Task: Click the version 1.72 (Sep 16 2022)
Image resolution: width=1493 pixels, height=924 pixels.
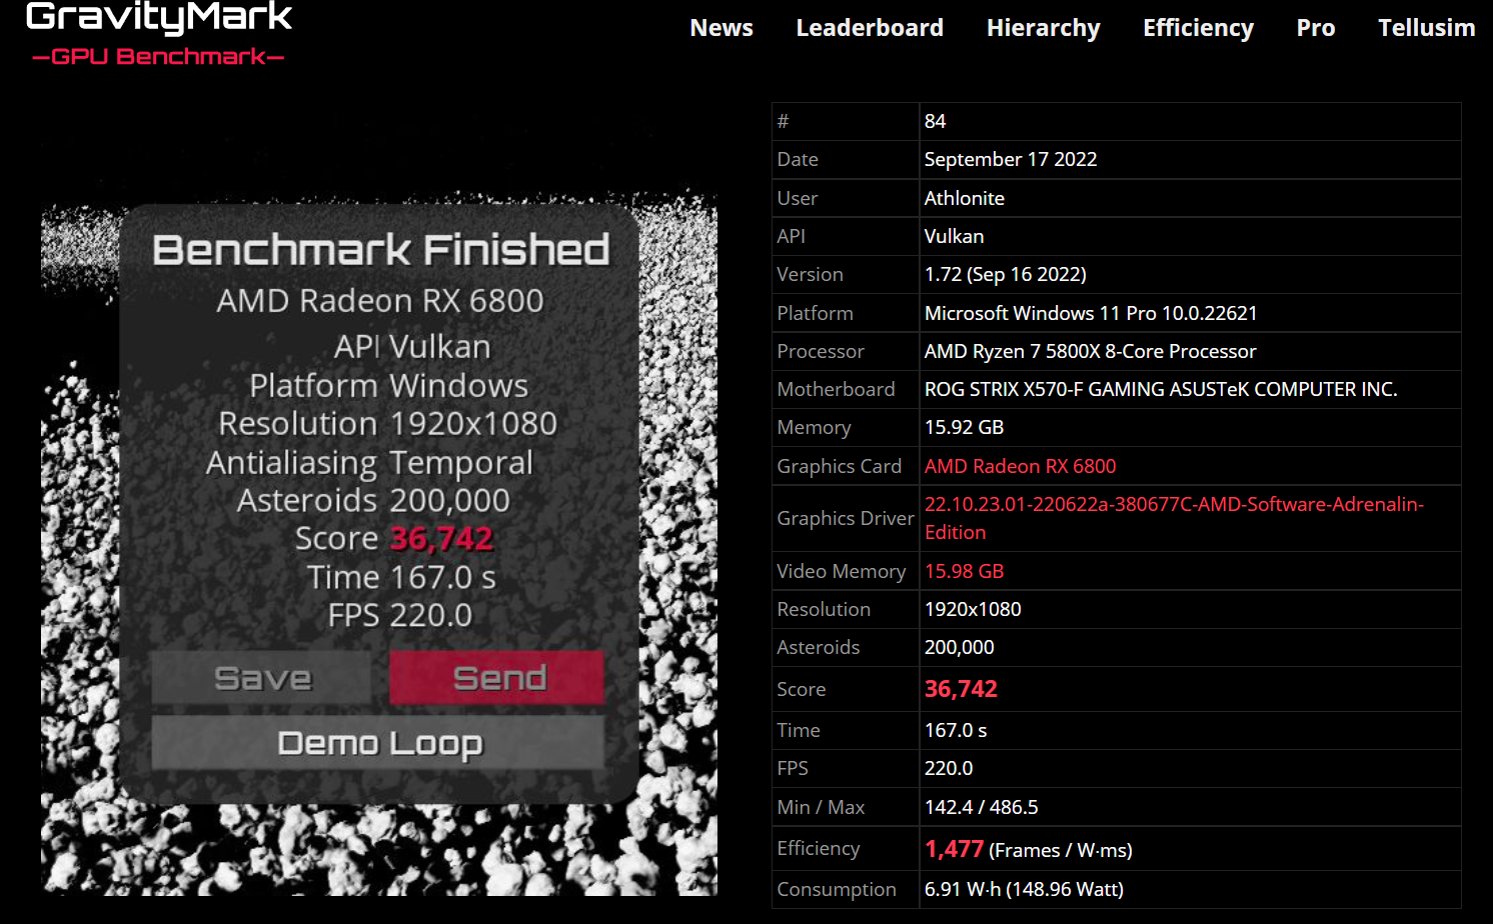Action: coord(1005,274)
